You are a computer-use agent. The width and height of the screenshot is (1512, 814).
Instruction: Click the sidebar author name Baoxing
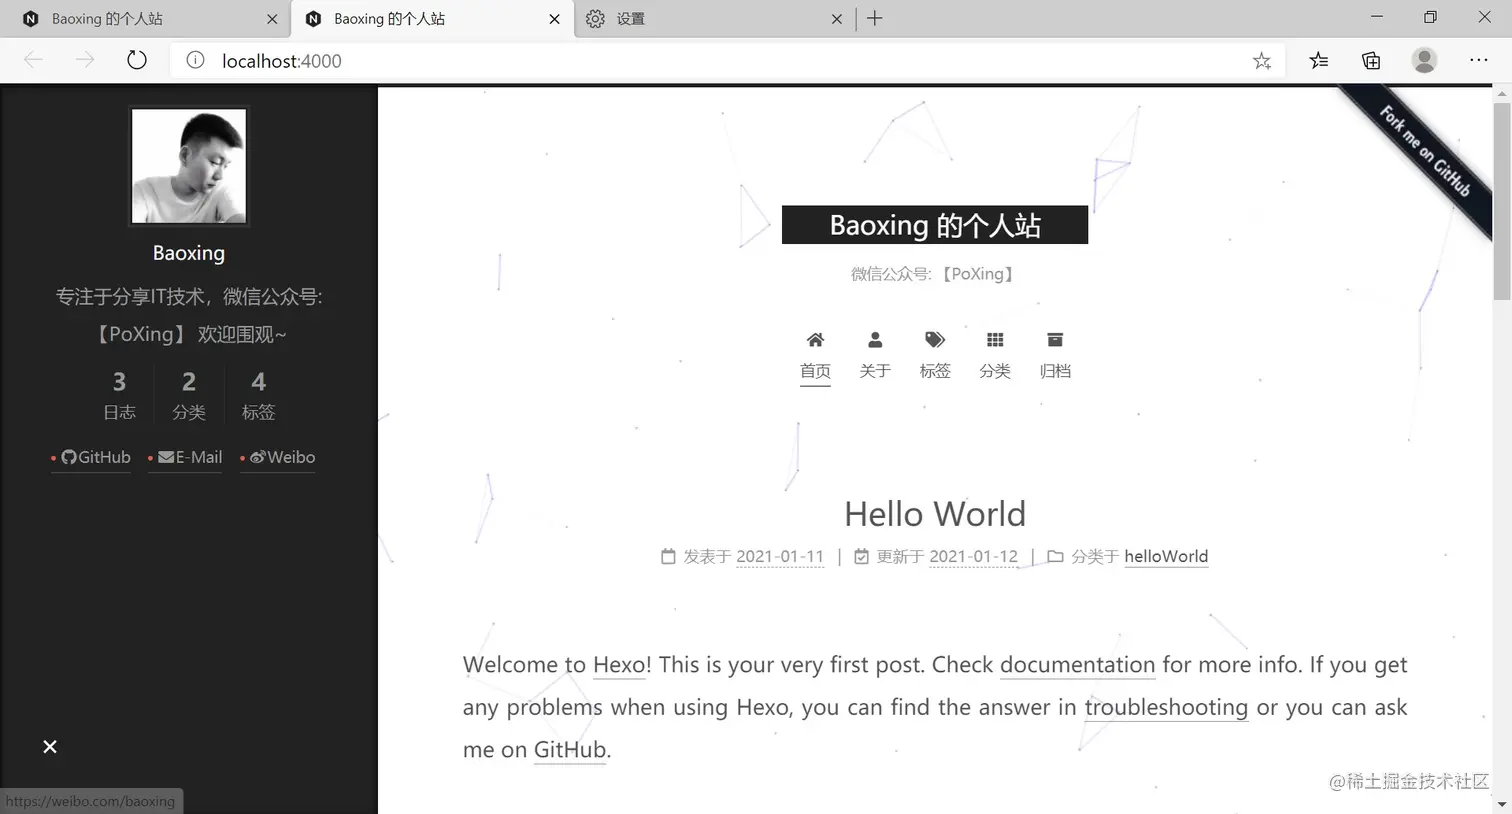[189, 253]
